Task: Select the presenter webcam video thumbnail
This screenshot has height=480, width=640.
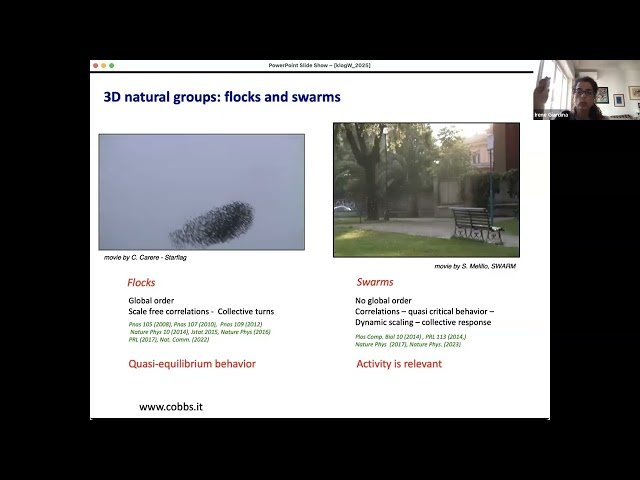Action: 585,90
